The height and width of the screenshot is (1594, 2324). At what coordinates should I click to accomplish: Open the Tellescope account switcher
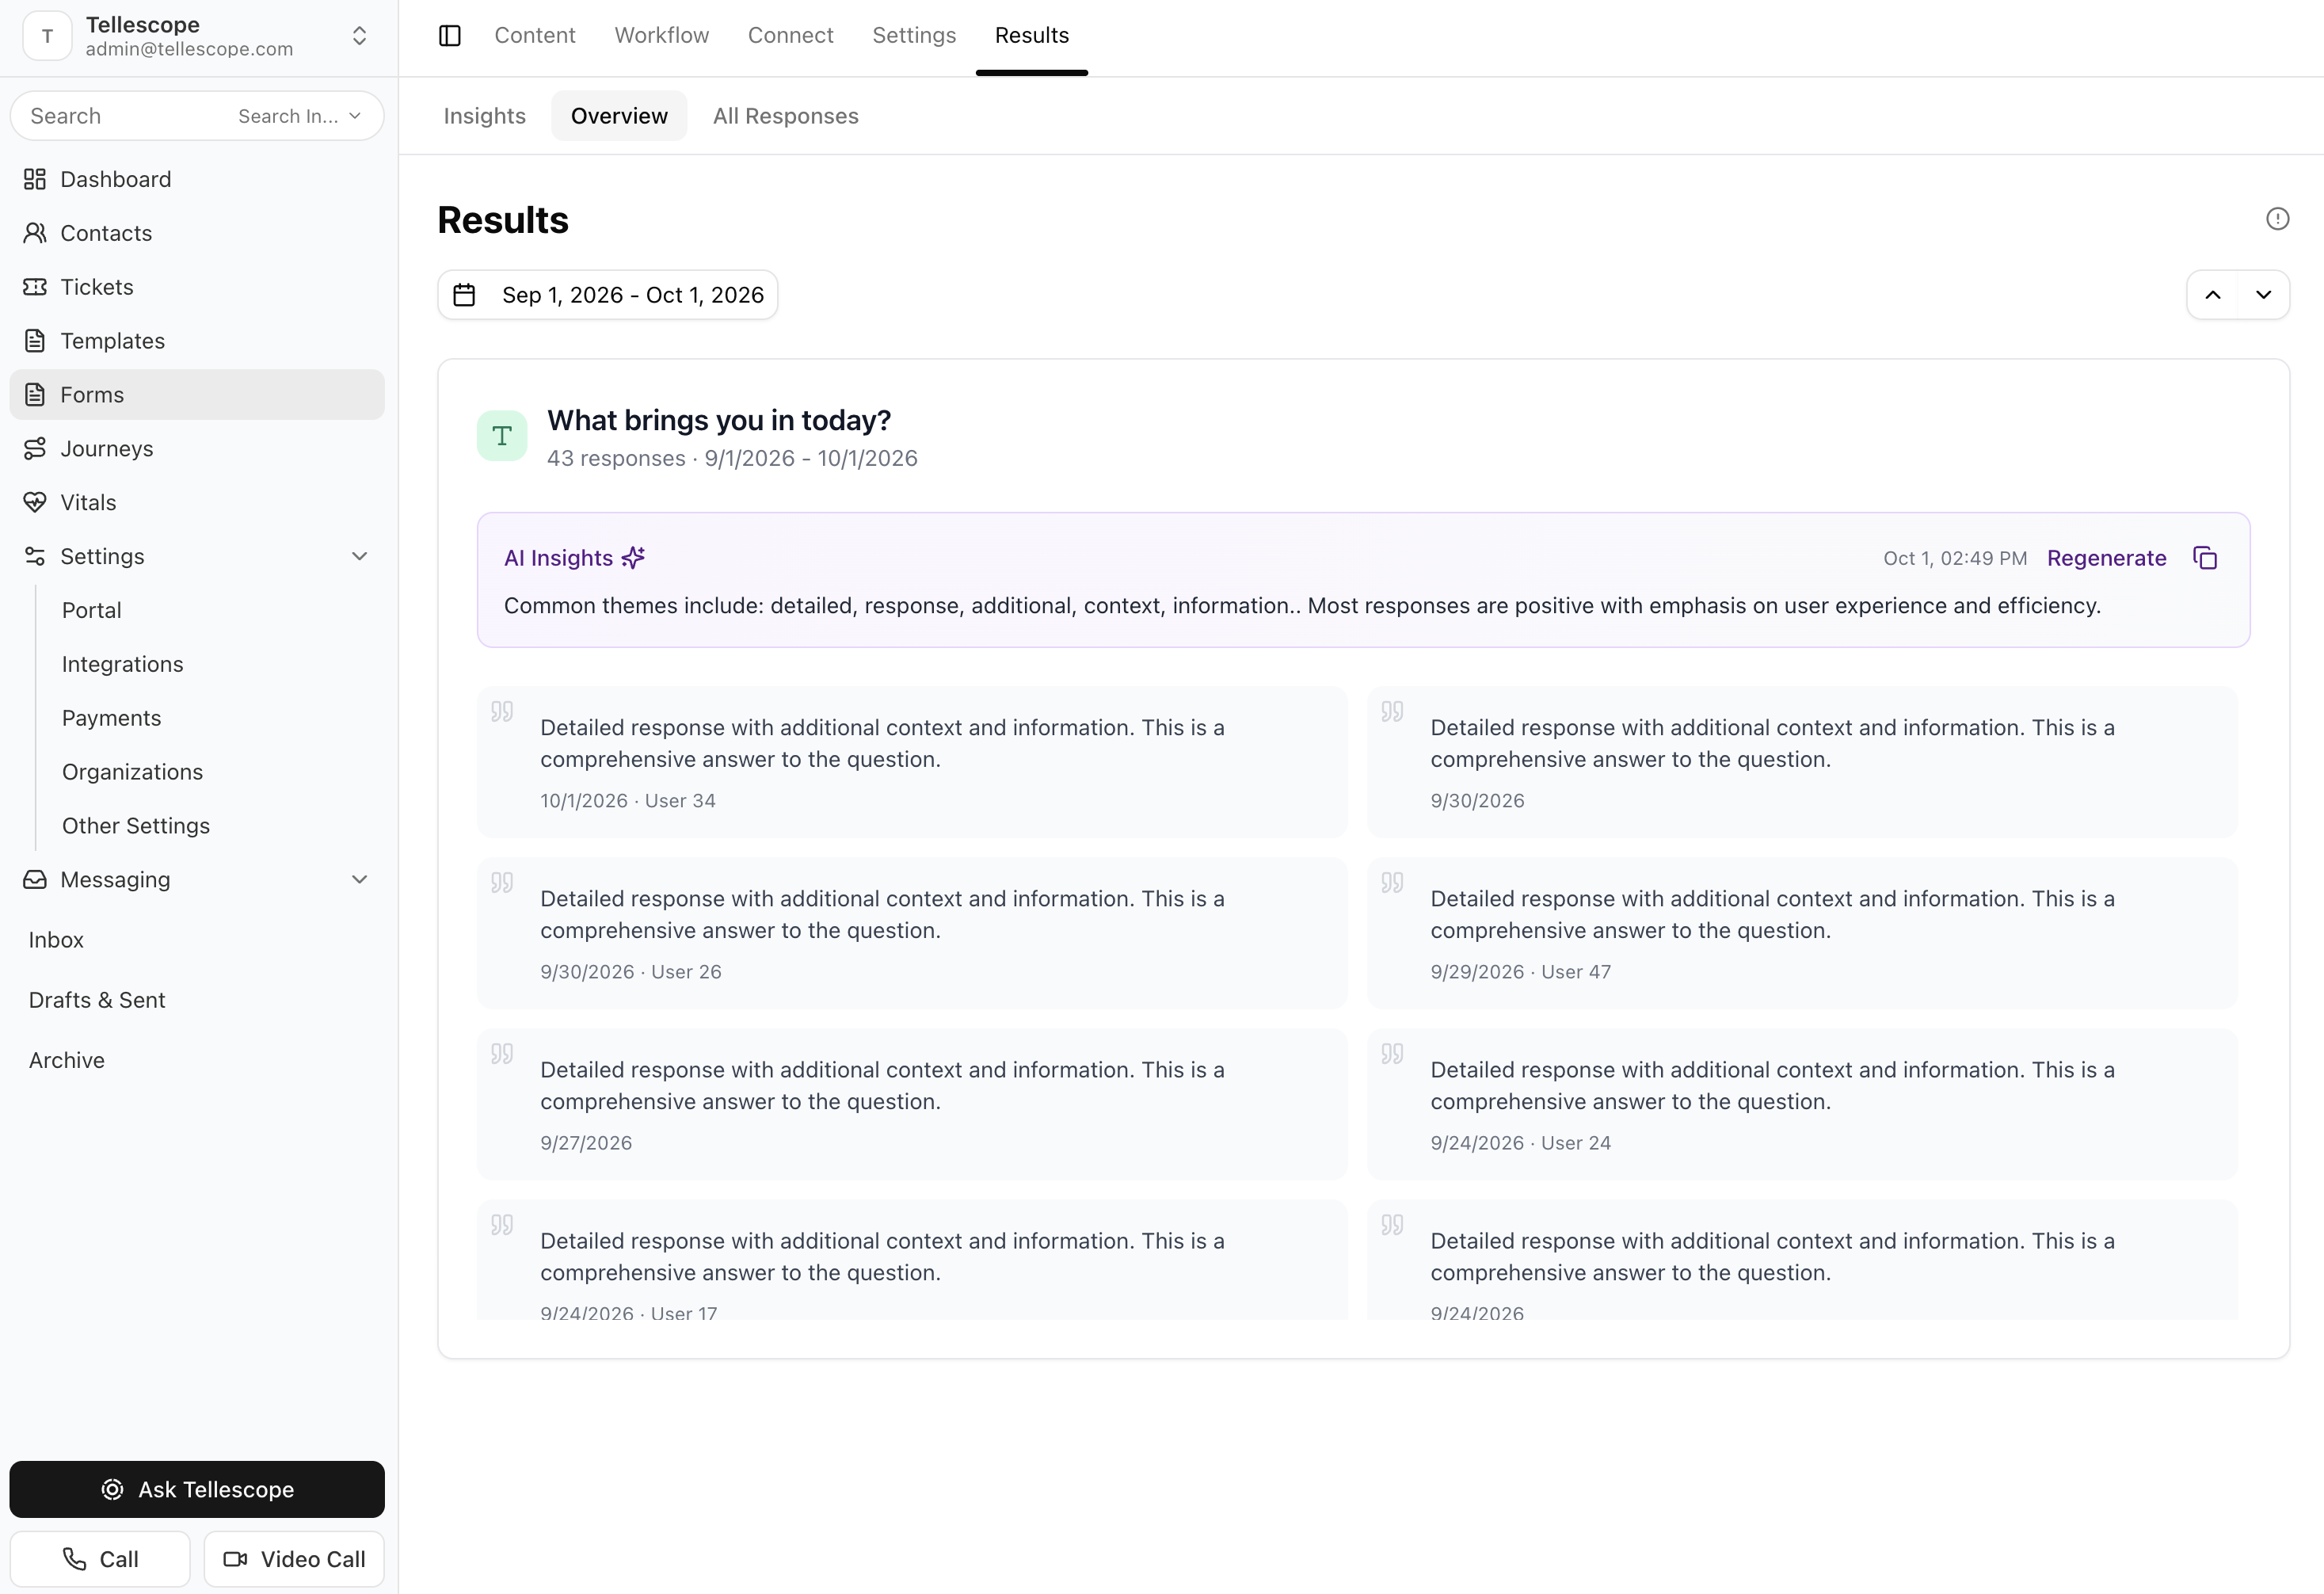pos(197,36)
